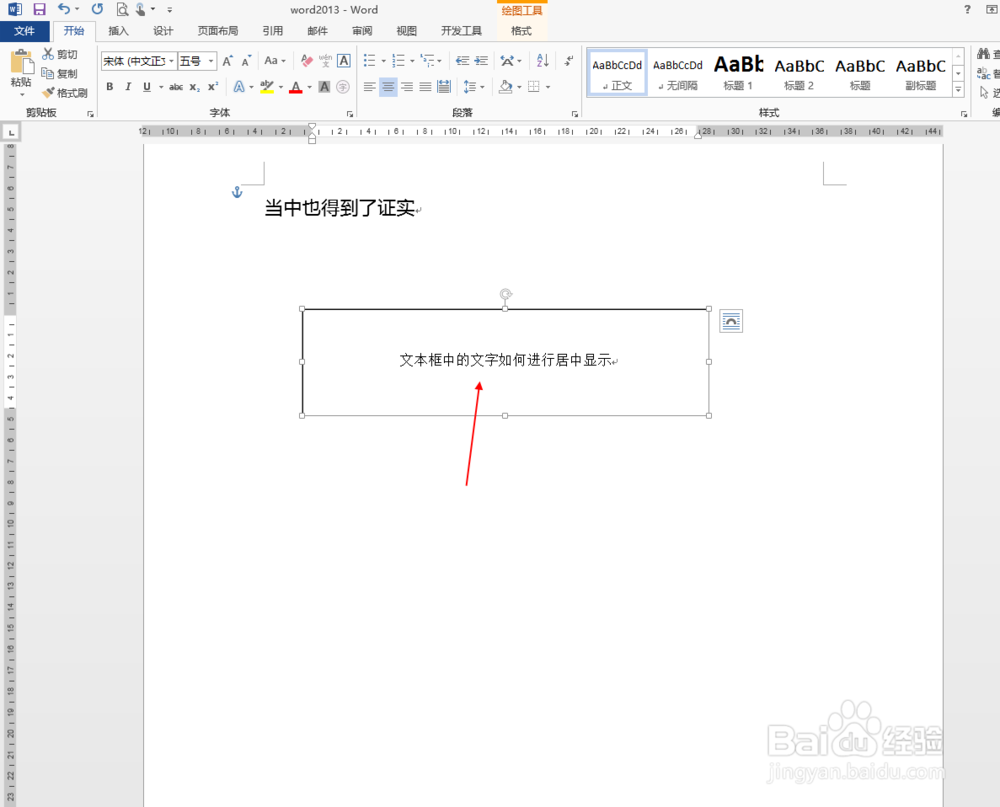
Task: Switch to the References (引用) tab
Action: (x=272, y=31)
